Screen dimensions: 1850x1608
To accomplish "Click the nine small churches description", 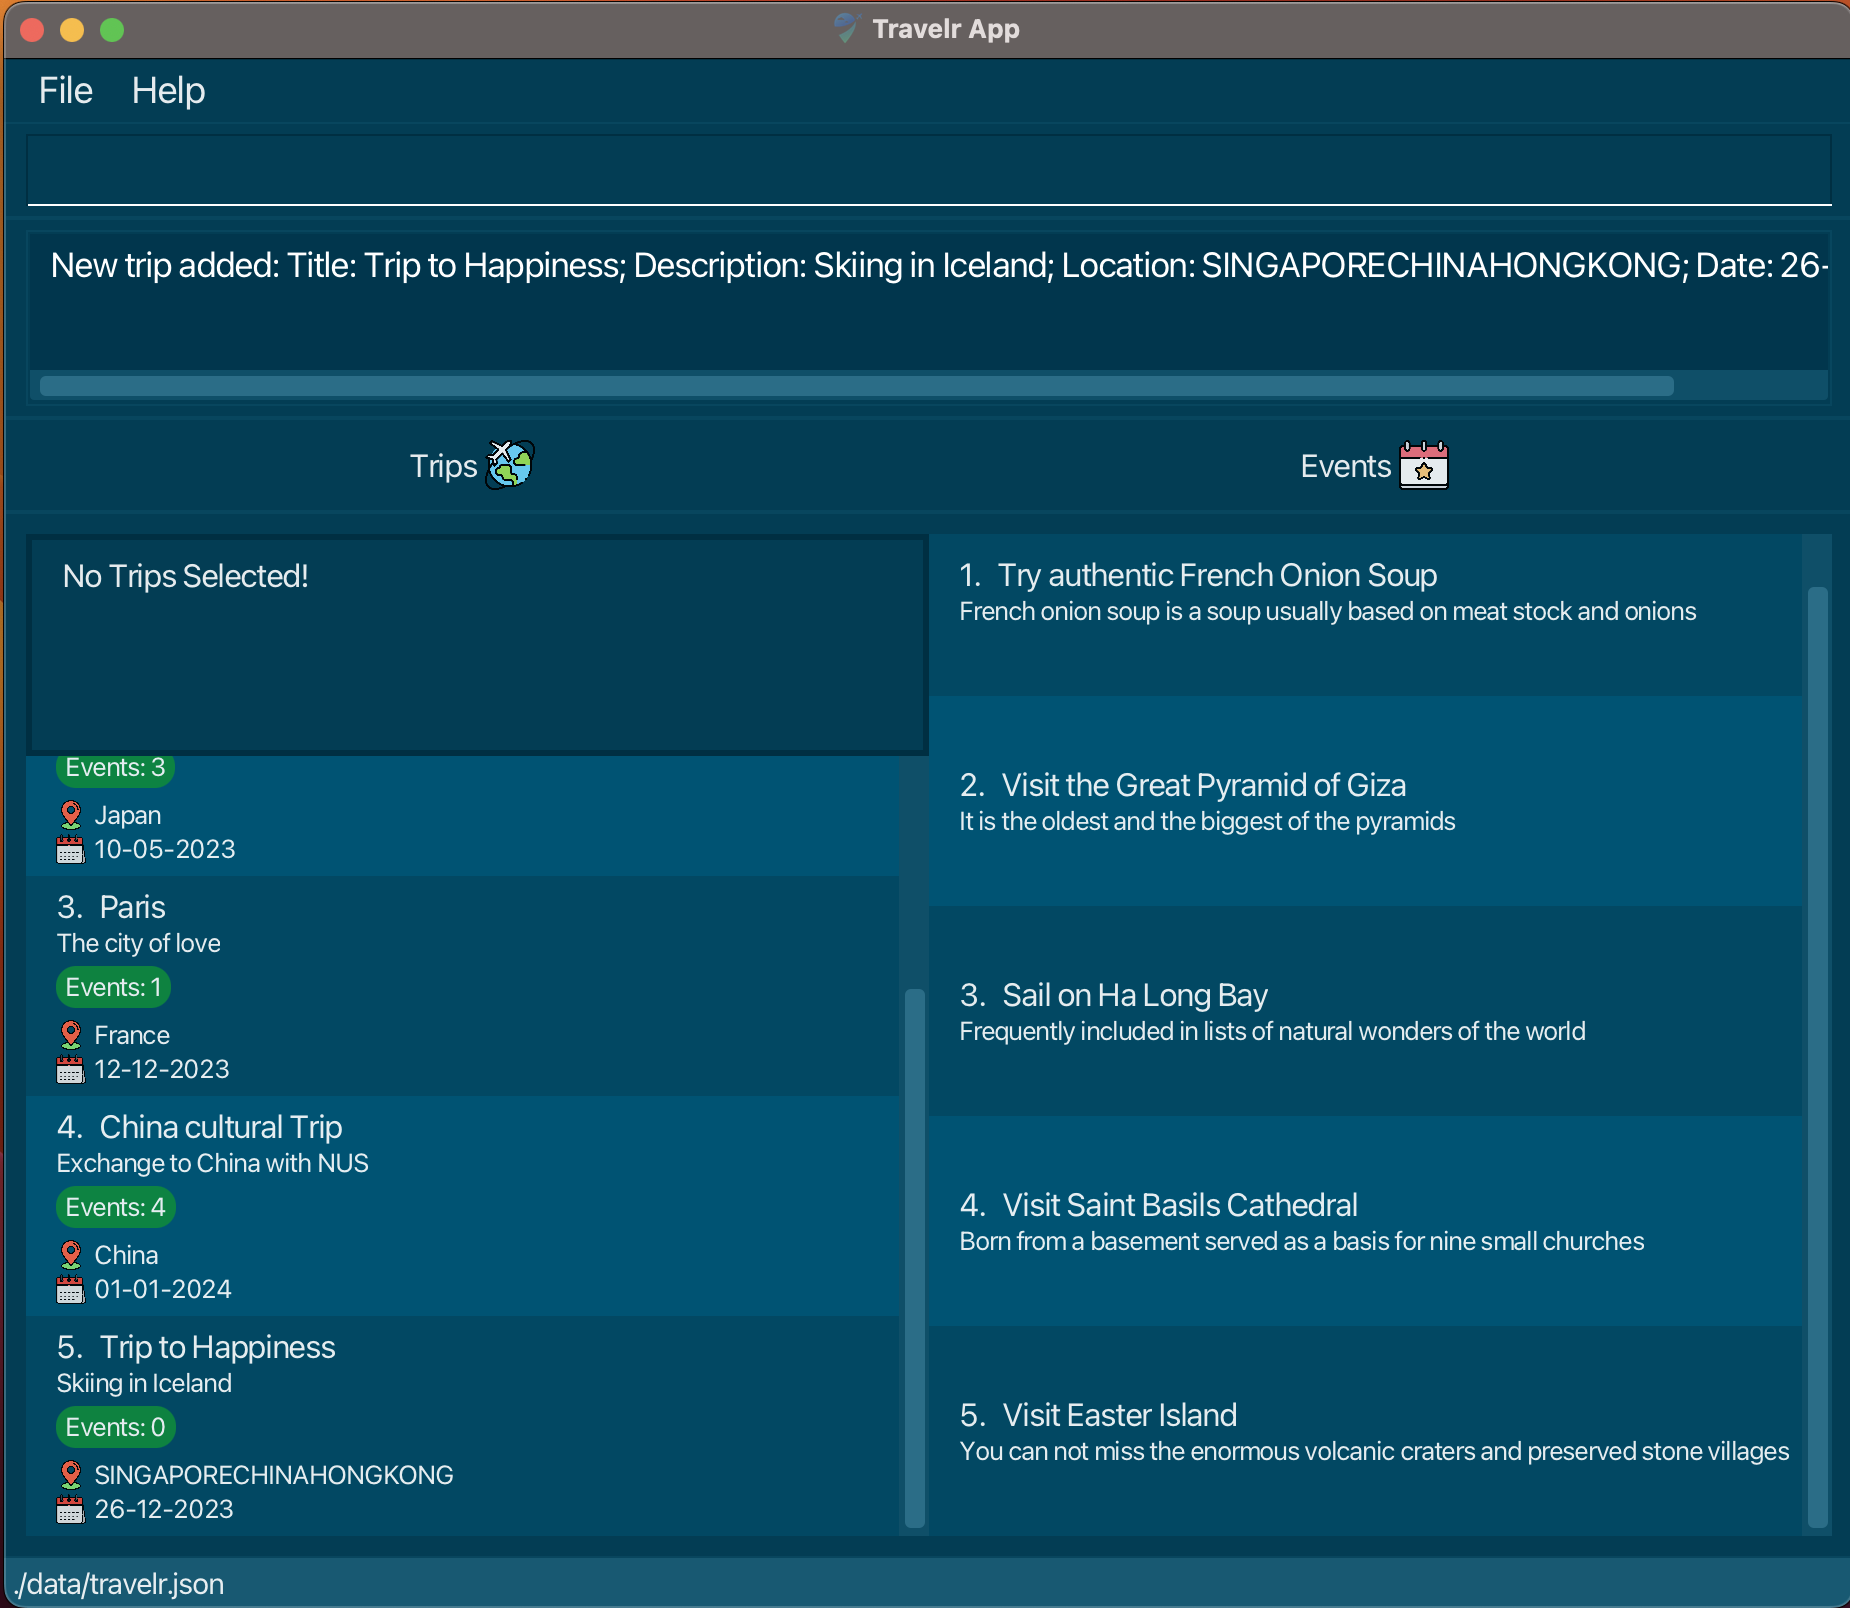I will [x=1302, y=1241].
